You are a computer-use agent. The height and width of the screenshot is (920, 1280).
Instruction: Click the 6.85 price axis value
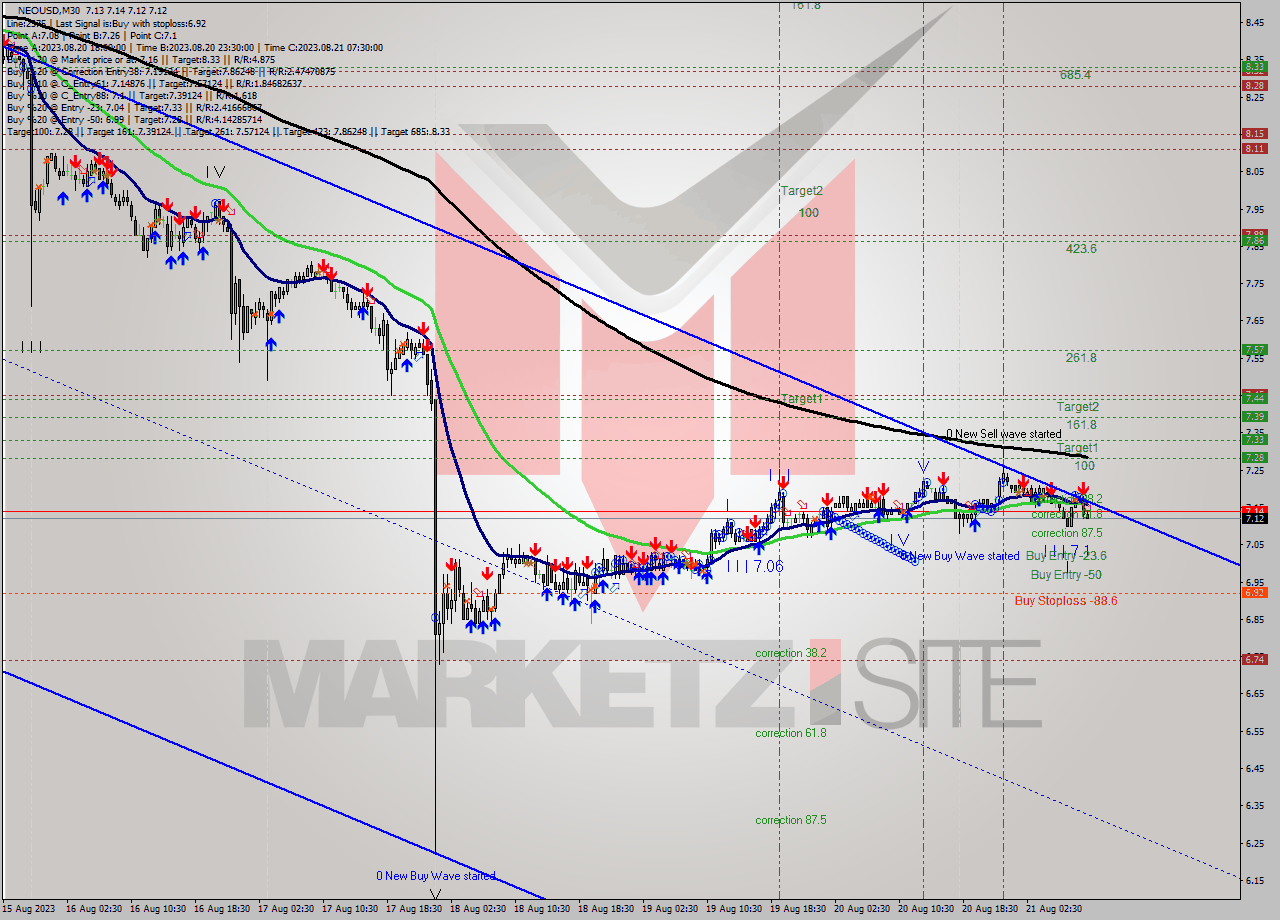1256,619
